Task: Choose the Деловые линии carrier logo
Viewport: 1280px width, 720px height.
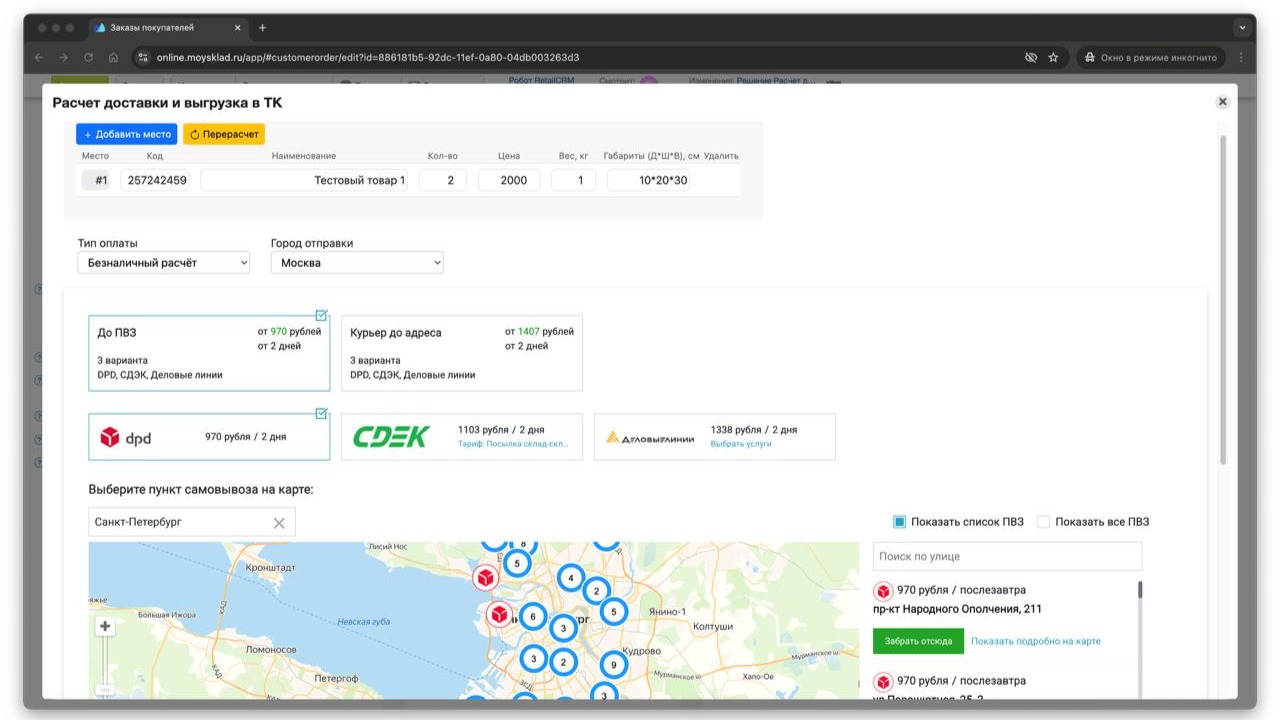Action: (x=650, y=437)
